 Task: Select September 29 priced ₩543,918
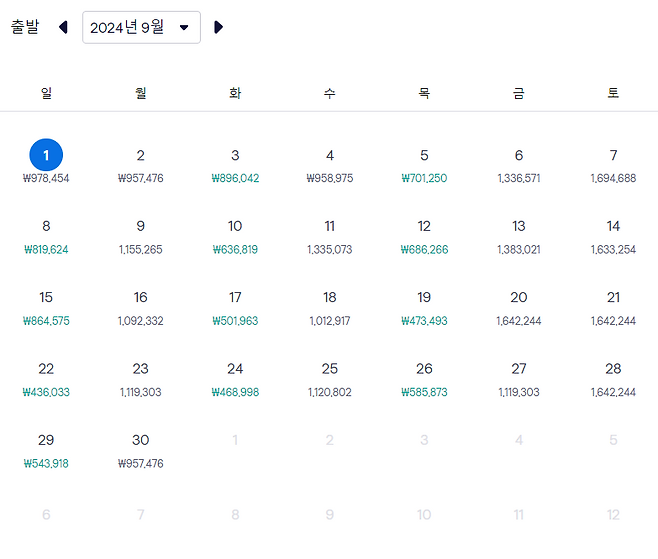click(46, 451)
